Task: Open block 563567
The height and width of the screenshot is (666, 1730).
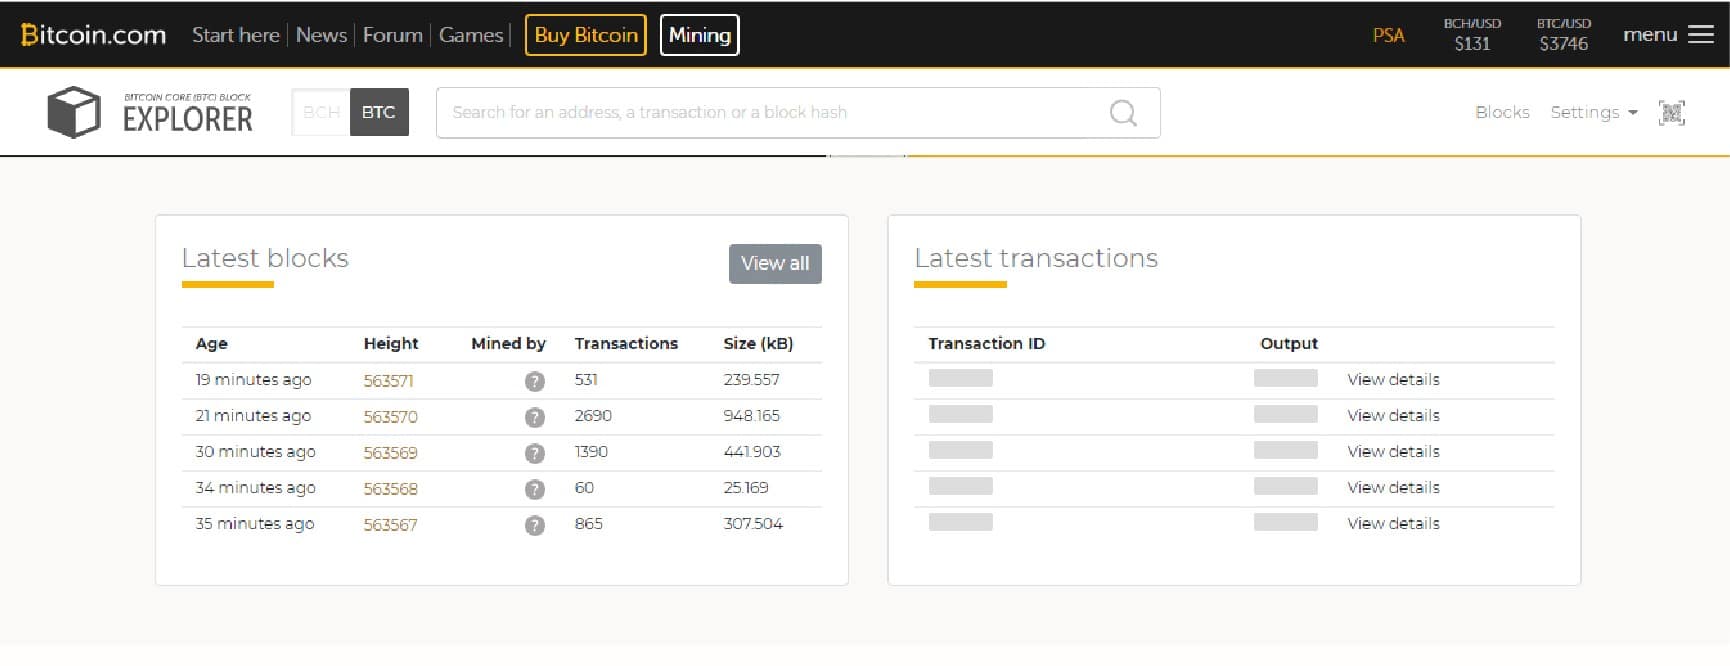Action: click(x=390, y=525)
